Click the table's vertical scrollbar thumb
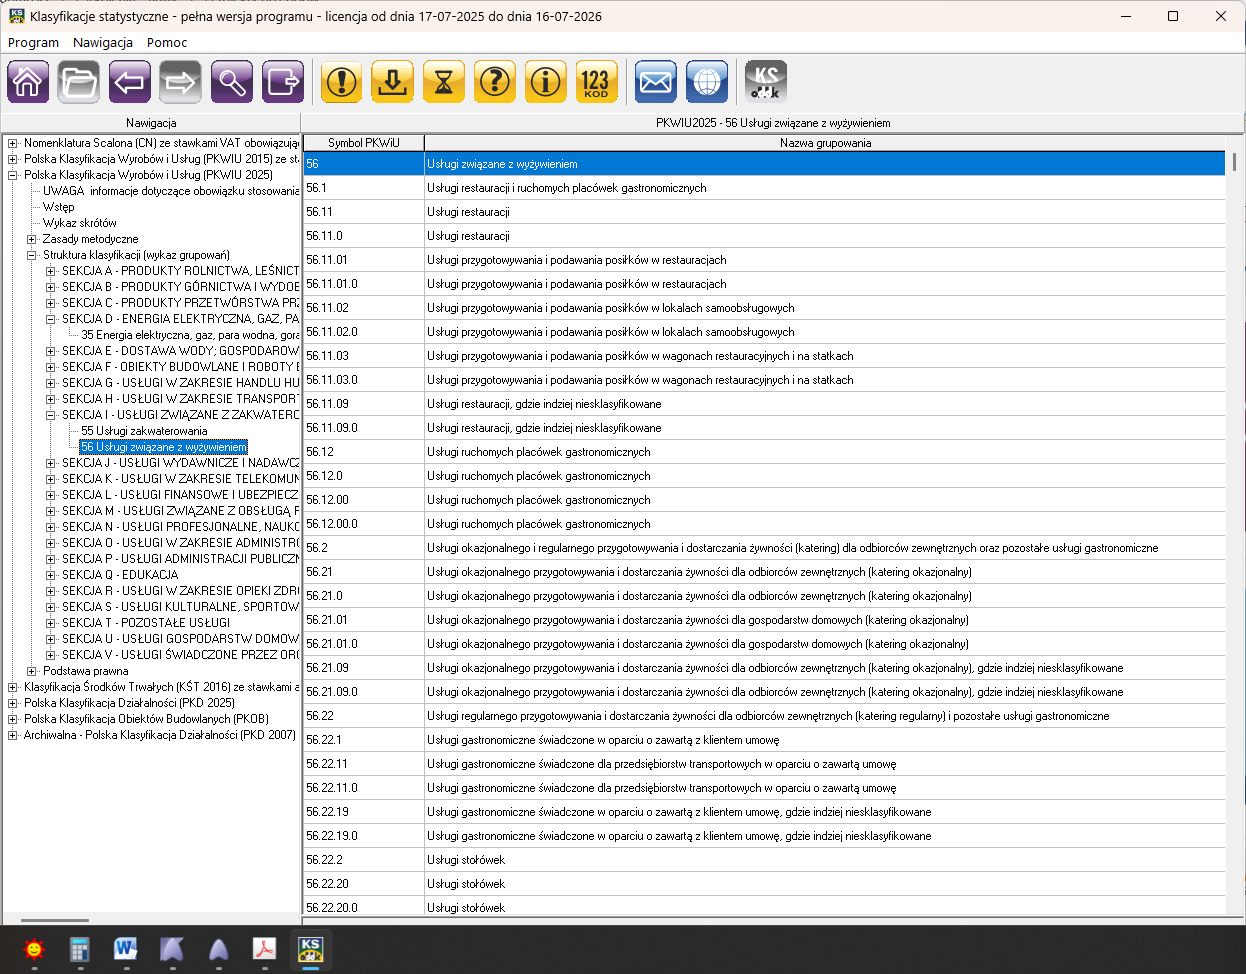 tap(1234, 162)
